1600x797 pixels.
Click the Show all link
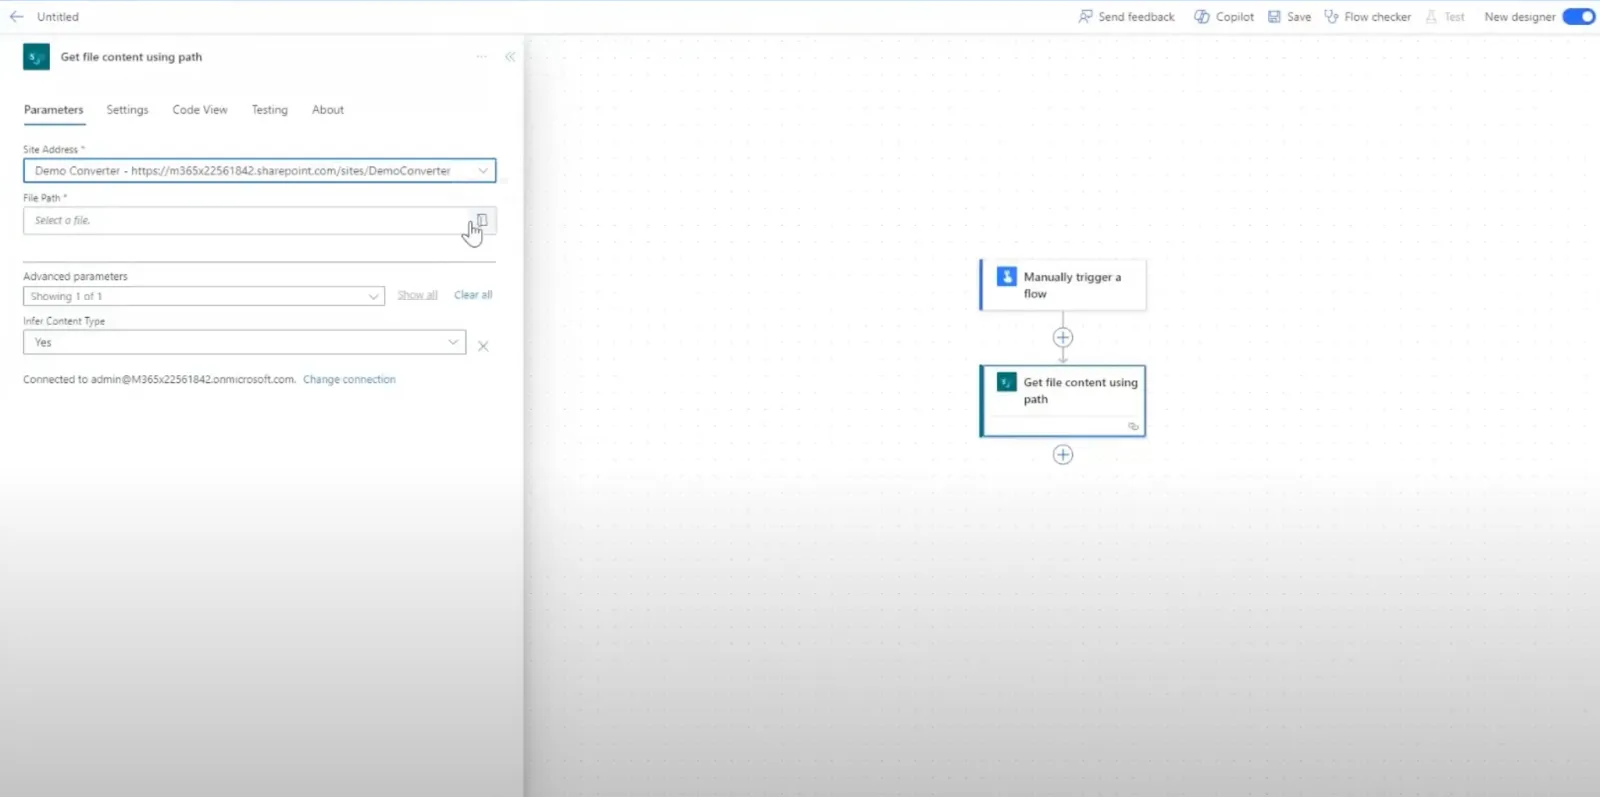coord(417,295)
